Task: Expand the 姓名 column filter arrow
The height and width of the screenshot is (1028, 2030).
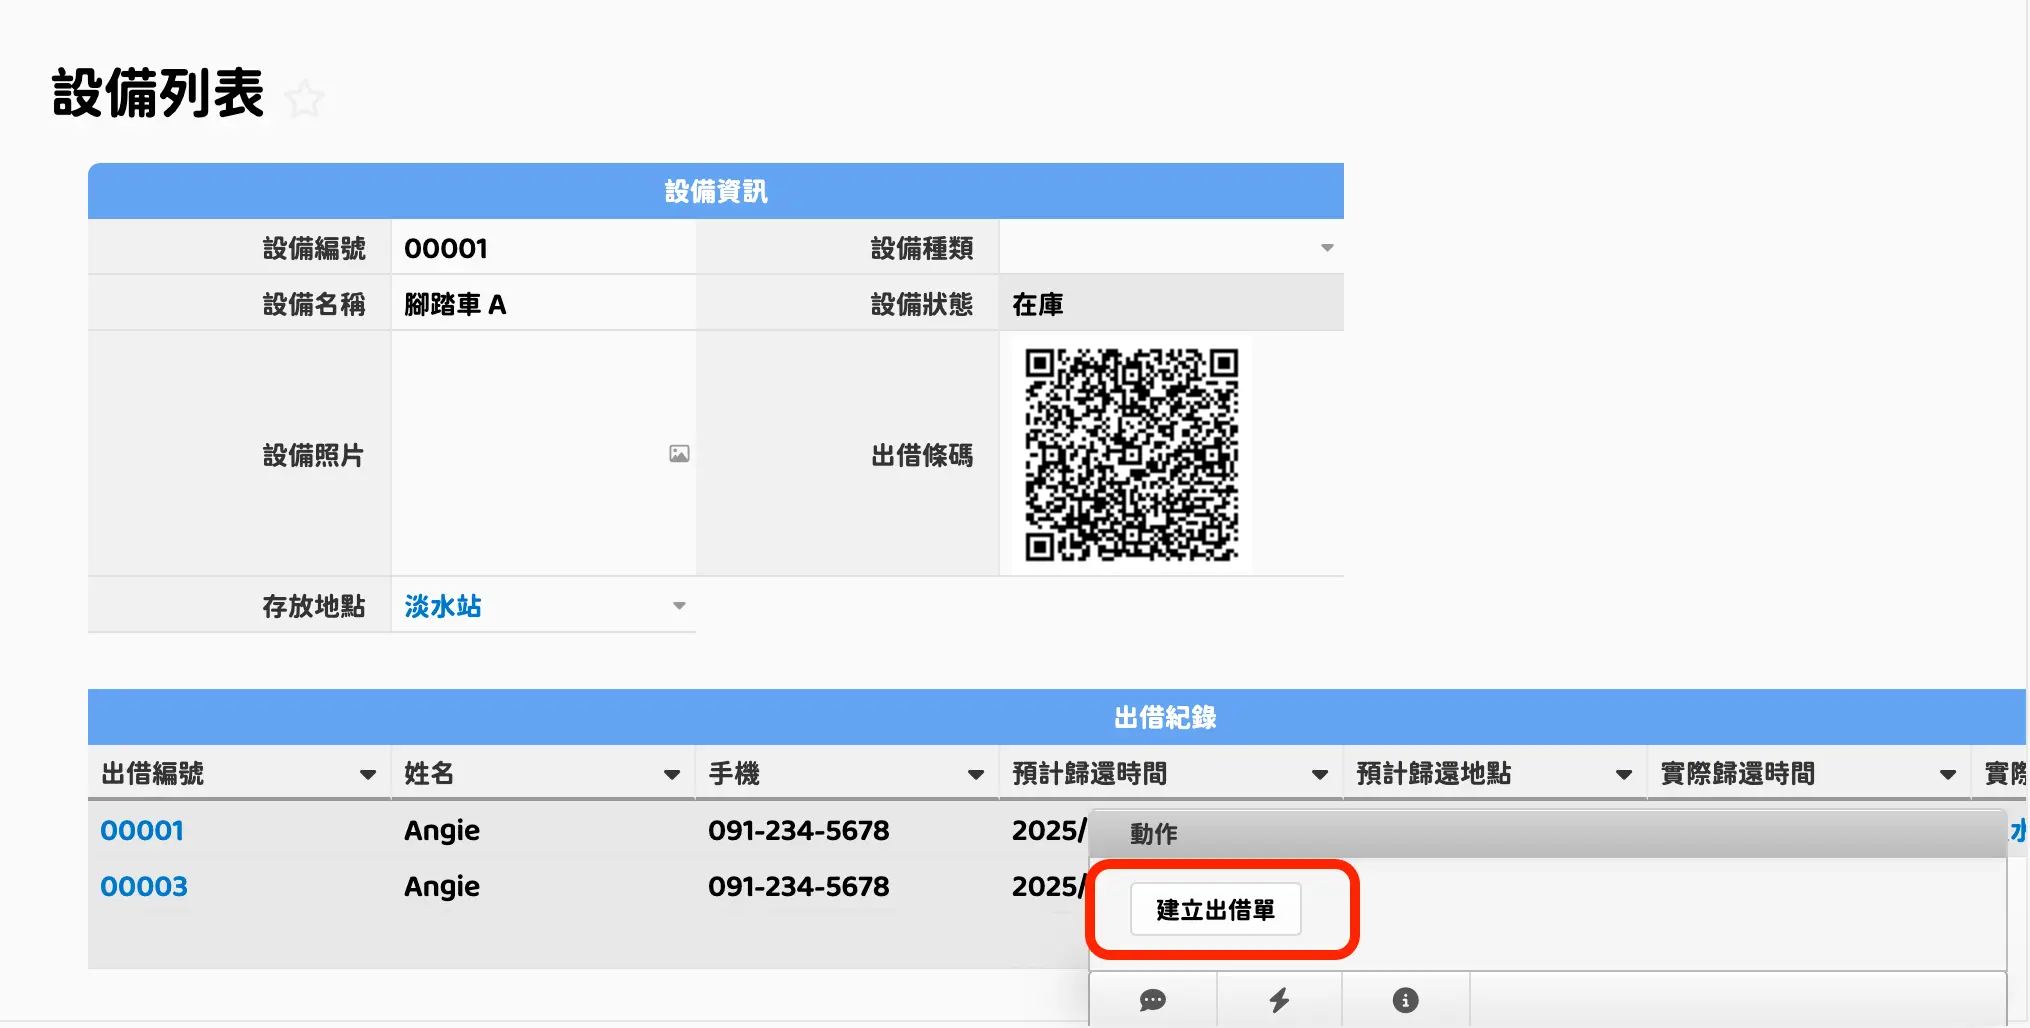Action: coord(672,774)
